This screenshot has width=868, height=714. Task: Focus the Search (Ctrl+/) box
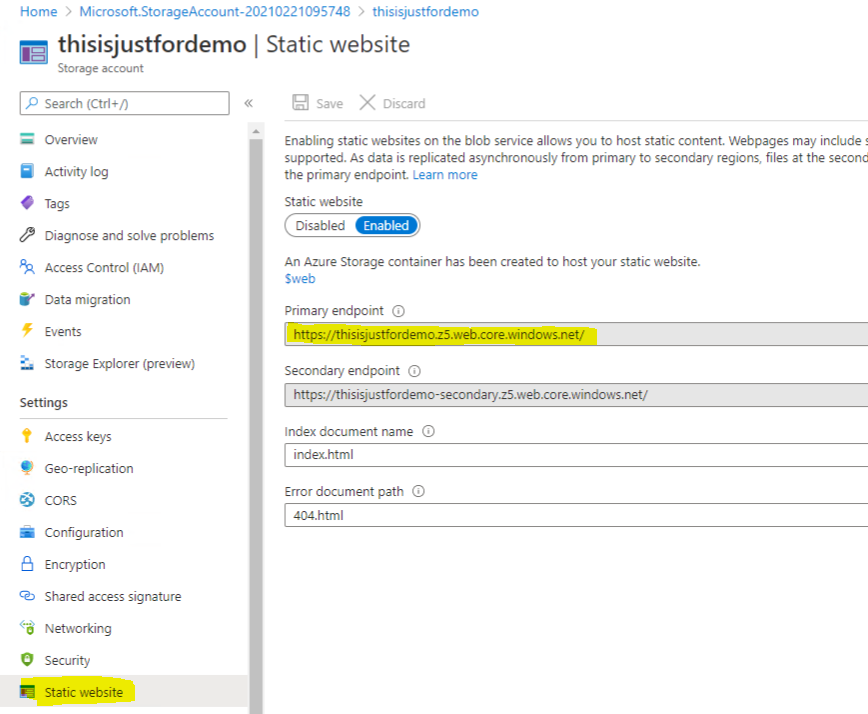(125, 103)
